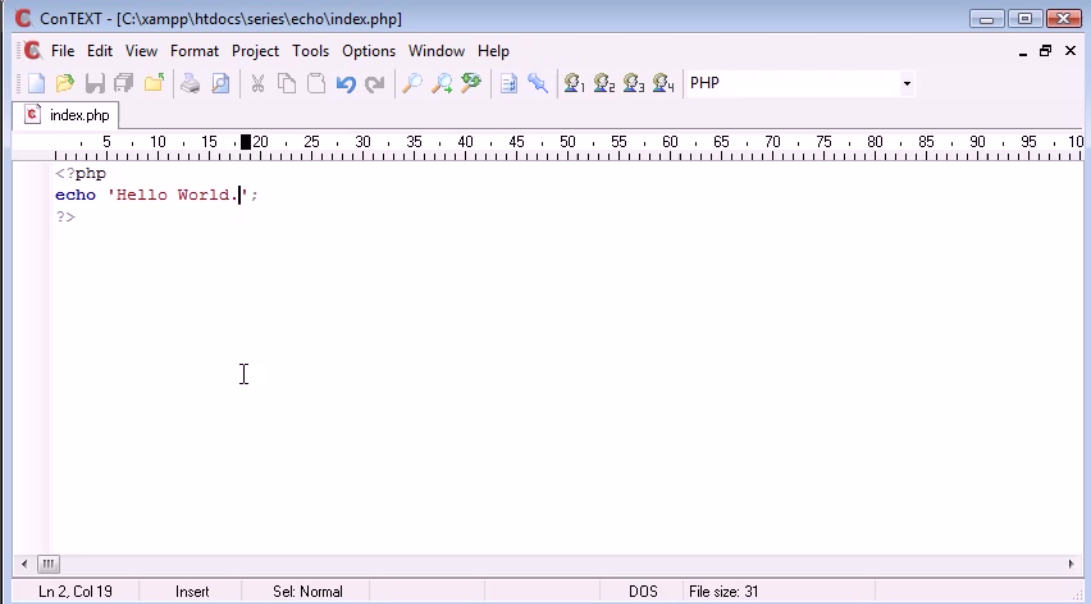Click the horizontal scrollbar right arrow
This screenshot has height=604, width=1091.
point(1071,564)
